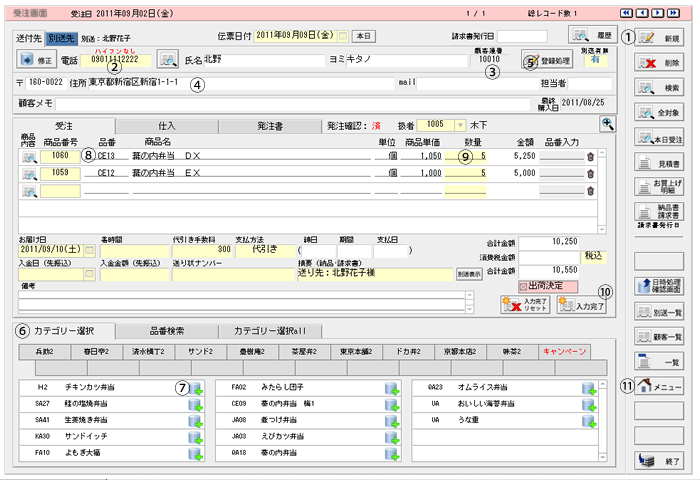The image size is (700, 480).
Task: Open 検索 search from the right sidebar
Action: pyautogui.click(x=660, y=88)
